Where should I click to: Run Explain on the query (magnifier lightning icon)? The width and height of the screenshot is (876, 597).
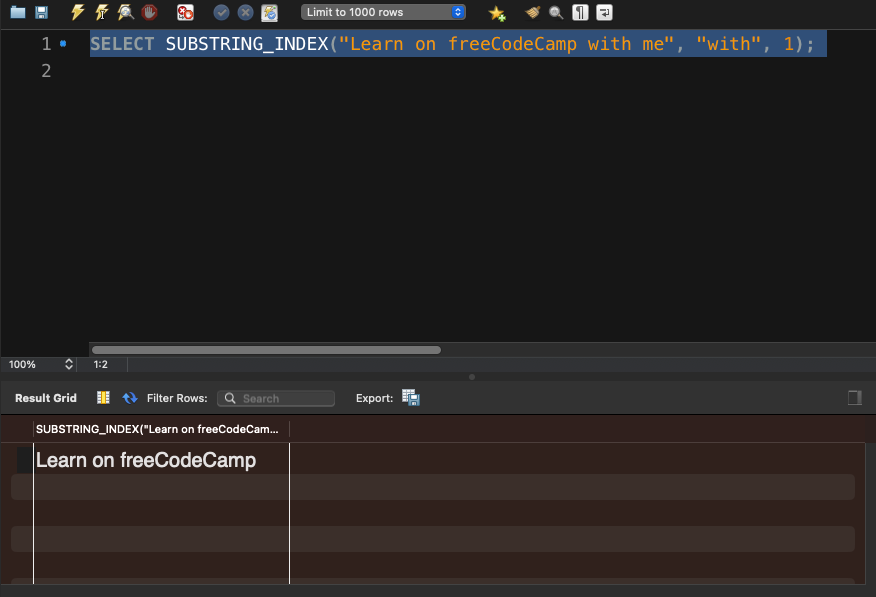125,13
